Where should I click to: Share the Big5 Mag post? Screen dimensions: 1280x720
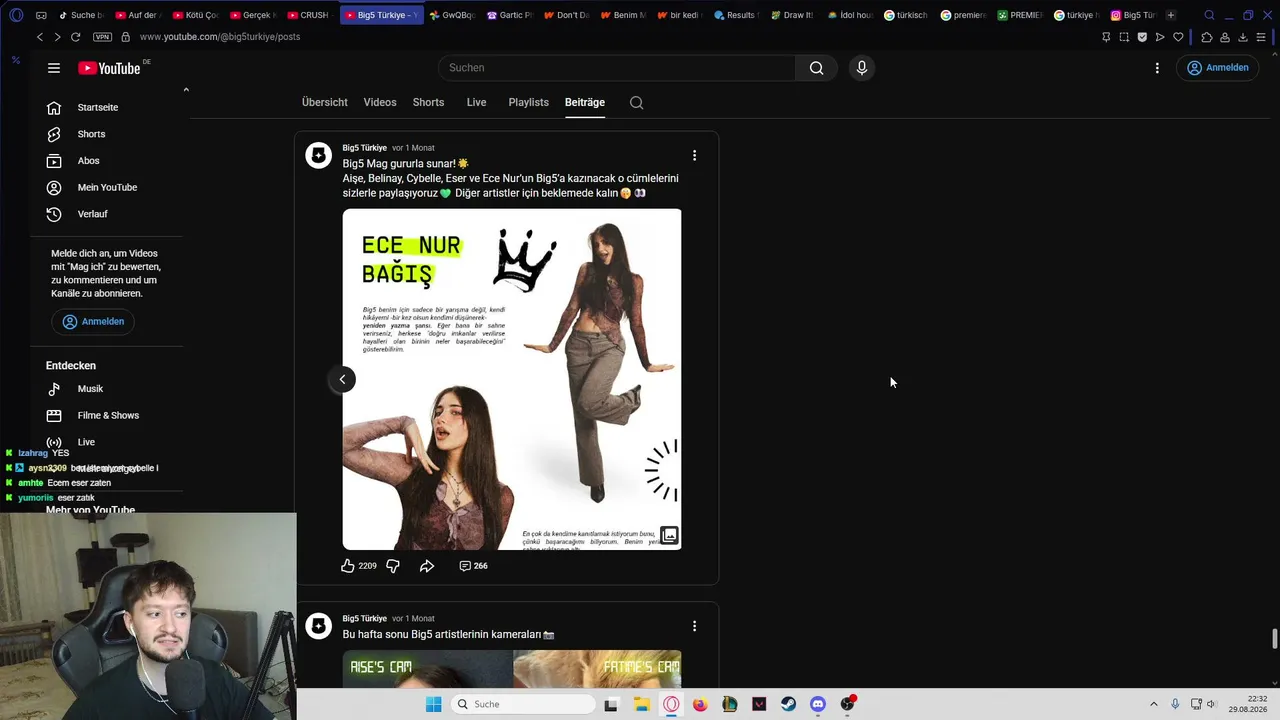click(x=427, y=566)
